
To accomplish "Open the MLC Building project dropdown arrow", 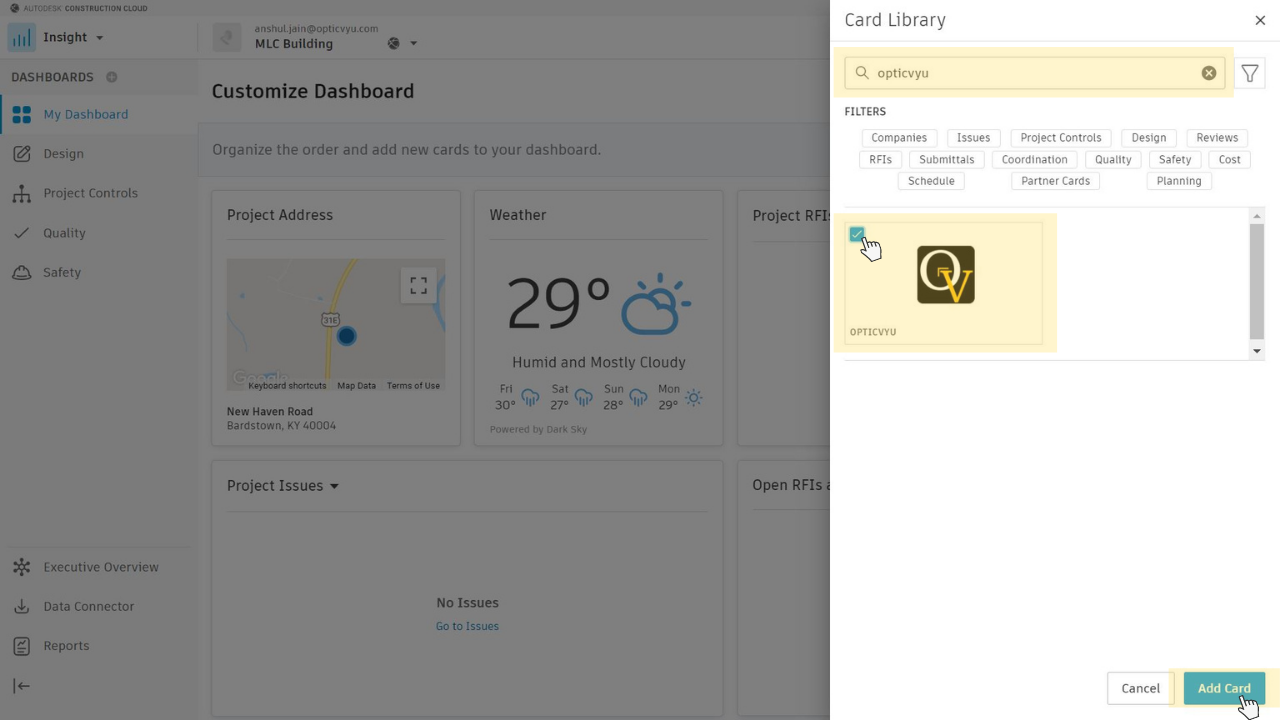I will pyautogui.click(x=413, y=44).
